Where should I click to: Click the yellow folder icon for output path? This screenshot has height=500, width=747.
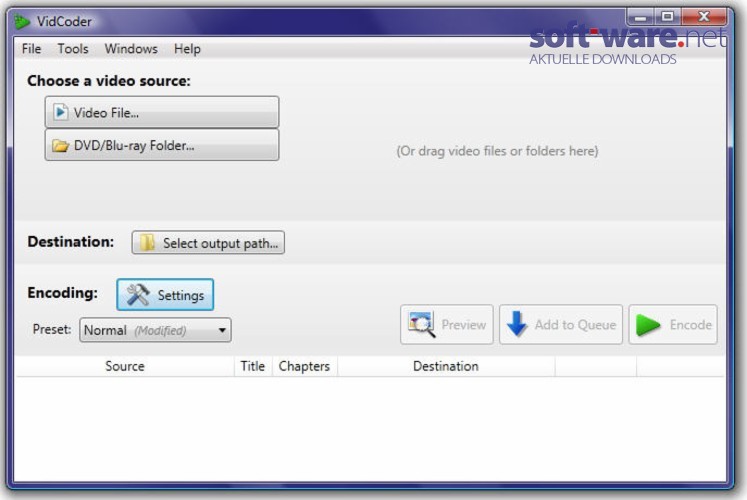(147, 243)
